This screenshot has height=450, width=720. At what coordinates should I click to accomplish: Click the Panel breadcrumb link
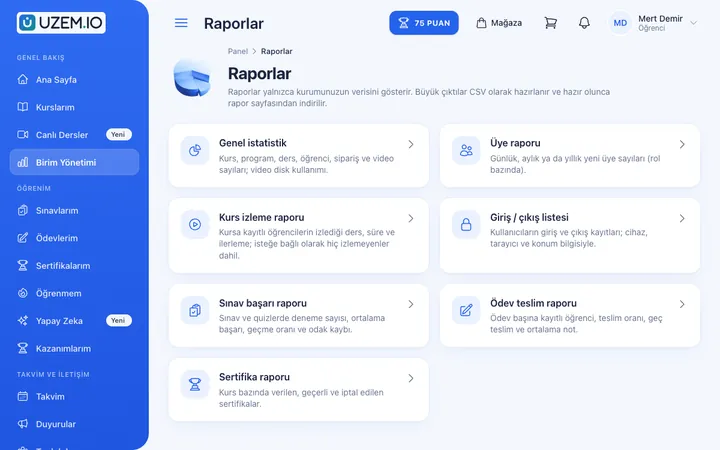tap(237, 51)
